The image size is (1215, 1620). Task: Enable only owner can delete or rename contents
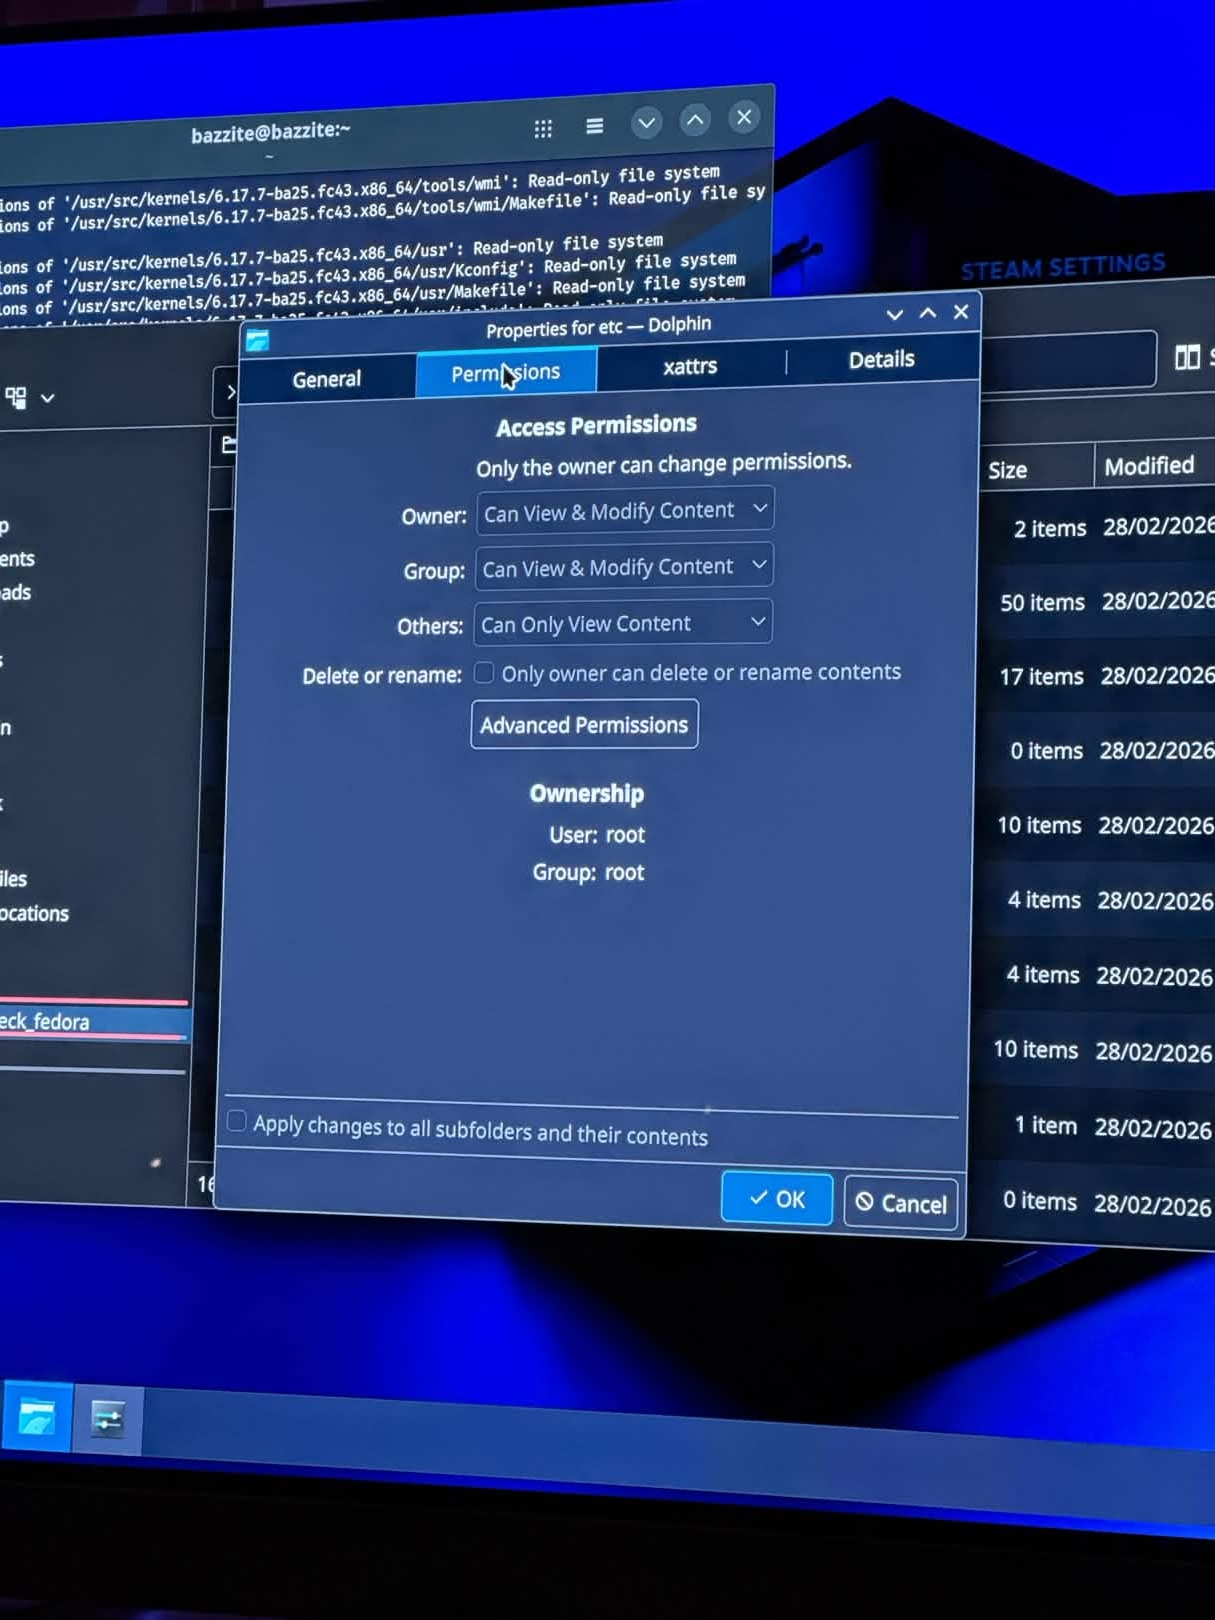click(x=484, y=673)
